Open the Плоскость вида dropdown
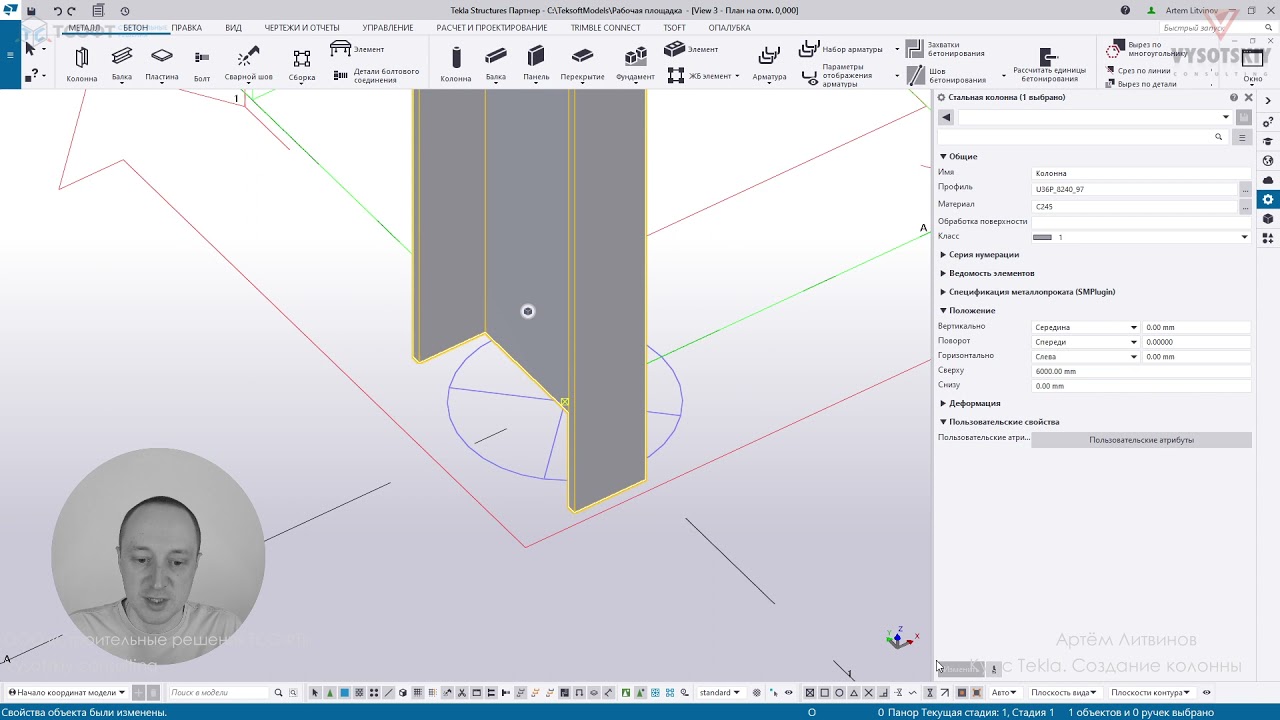The image size is (1280, 720). [1063, 692]
